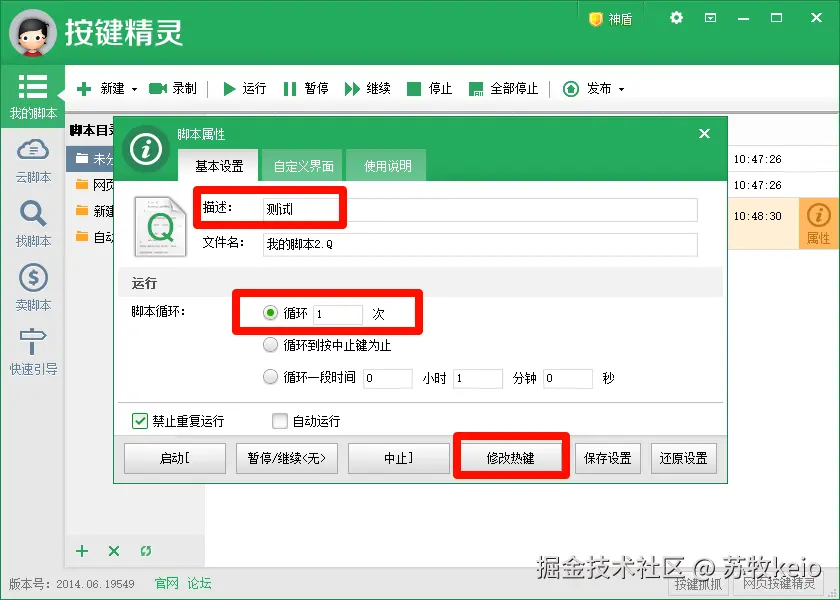
Task: Click the 小时 hours input field
Action: (x=388, y=378)
